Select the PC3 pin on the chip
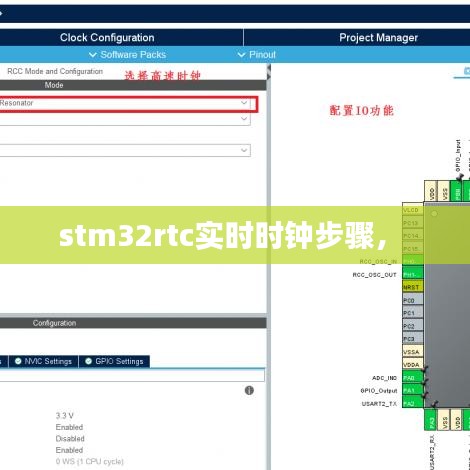This screenshot has height=470, width=470. point(413,339)
